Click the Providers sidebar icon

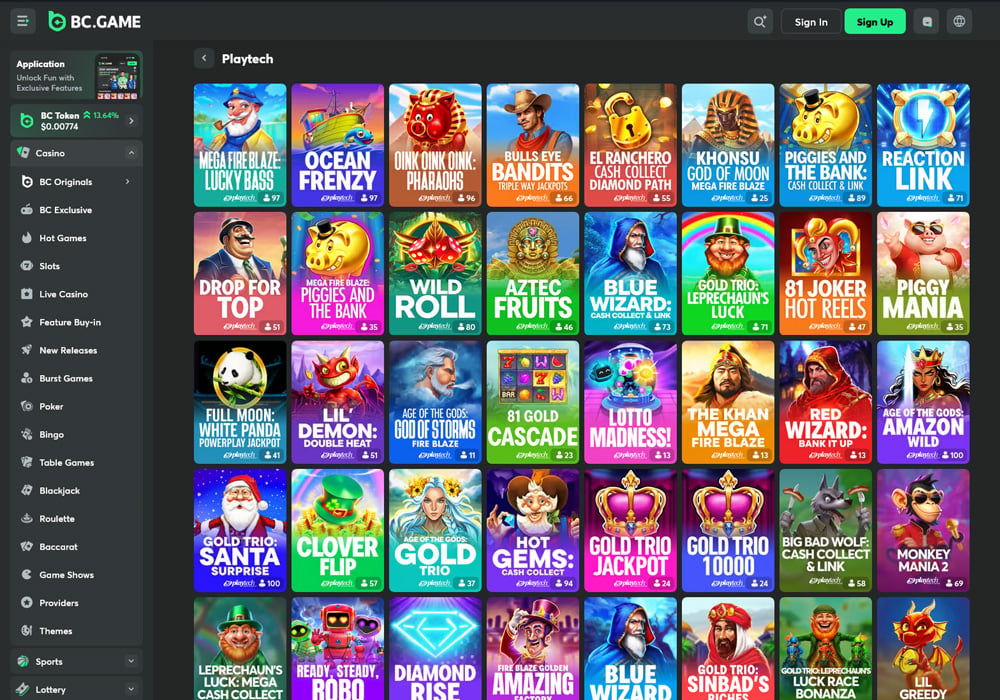point(27,602)
